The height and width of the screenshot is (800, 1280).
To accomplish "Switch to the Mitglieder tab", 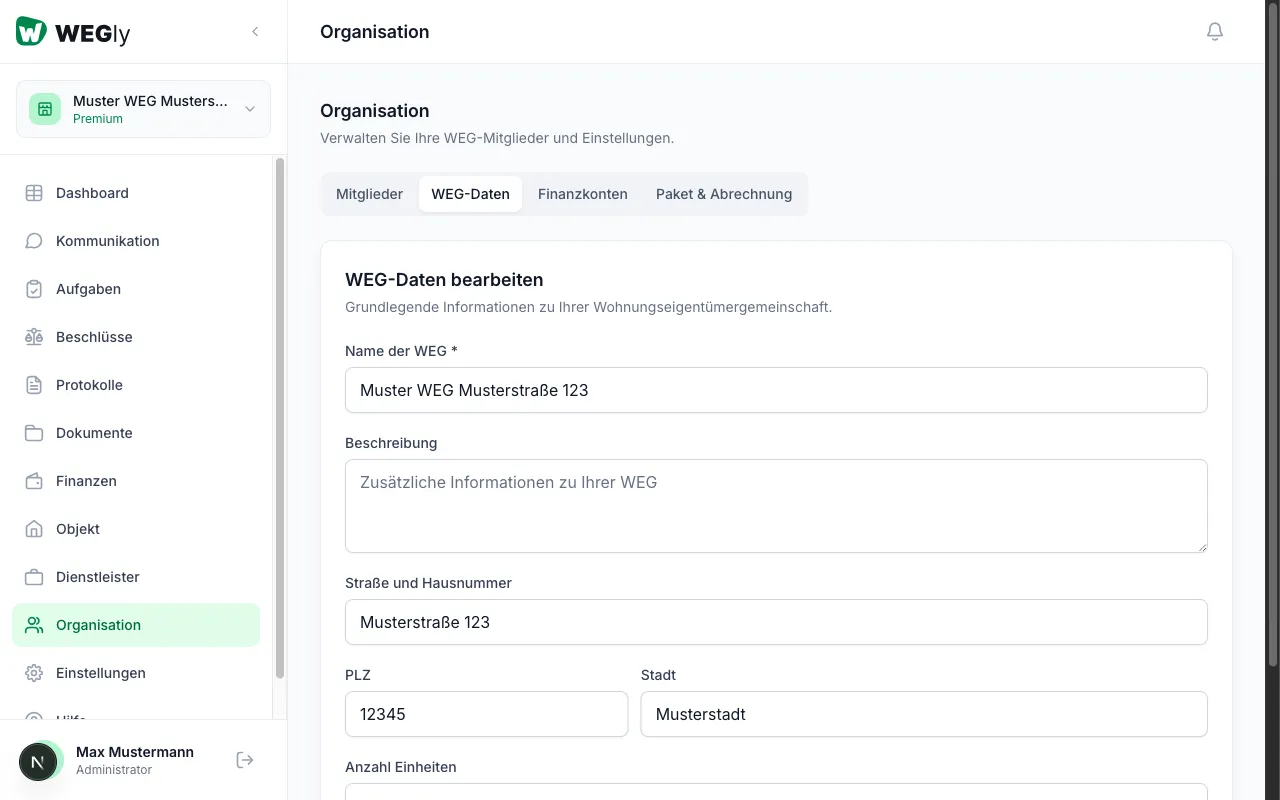I will [369, 194].
